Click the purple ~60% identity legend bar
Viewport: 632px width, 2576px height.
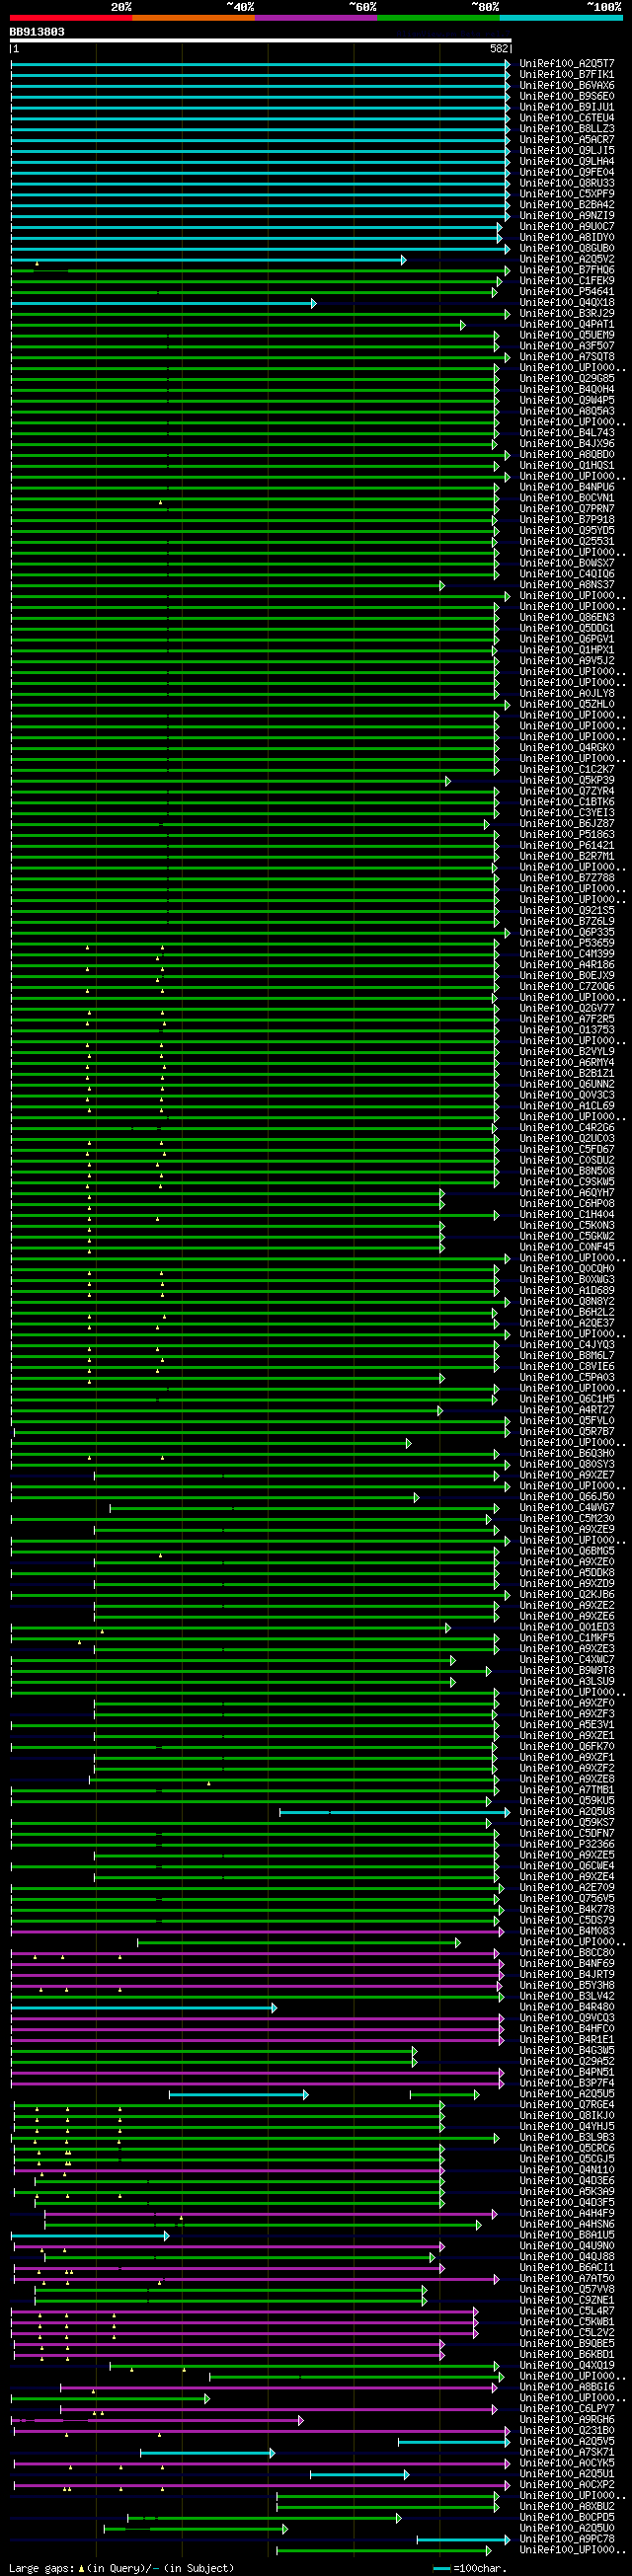[x=316, y=17]
